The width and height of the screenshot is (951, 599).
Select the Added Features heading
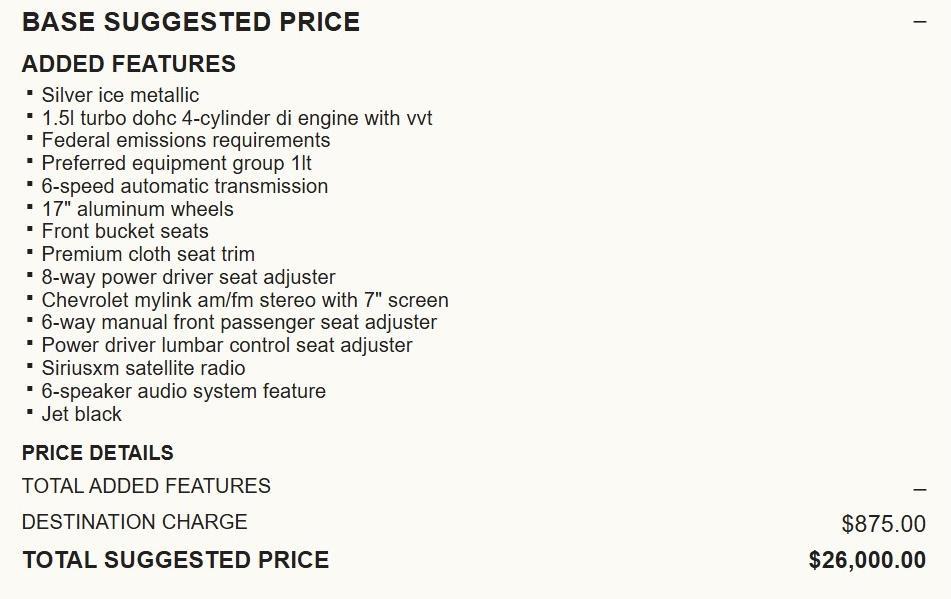[x=129, y=64]
